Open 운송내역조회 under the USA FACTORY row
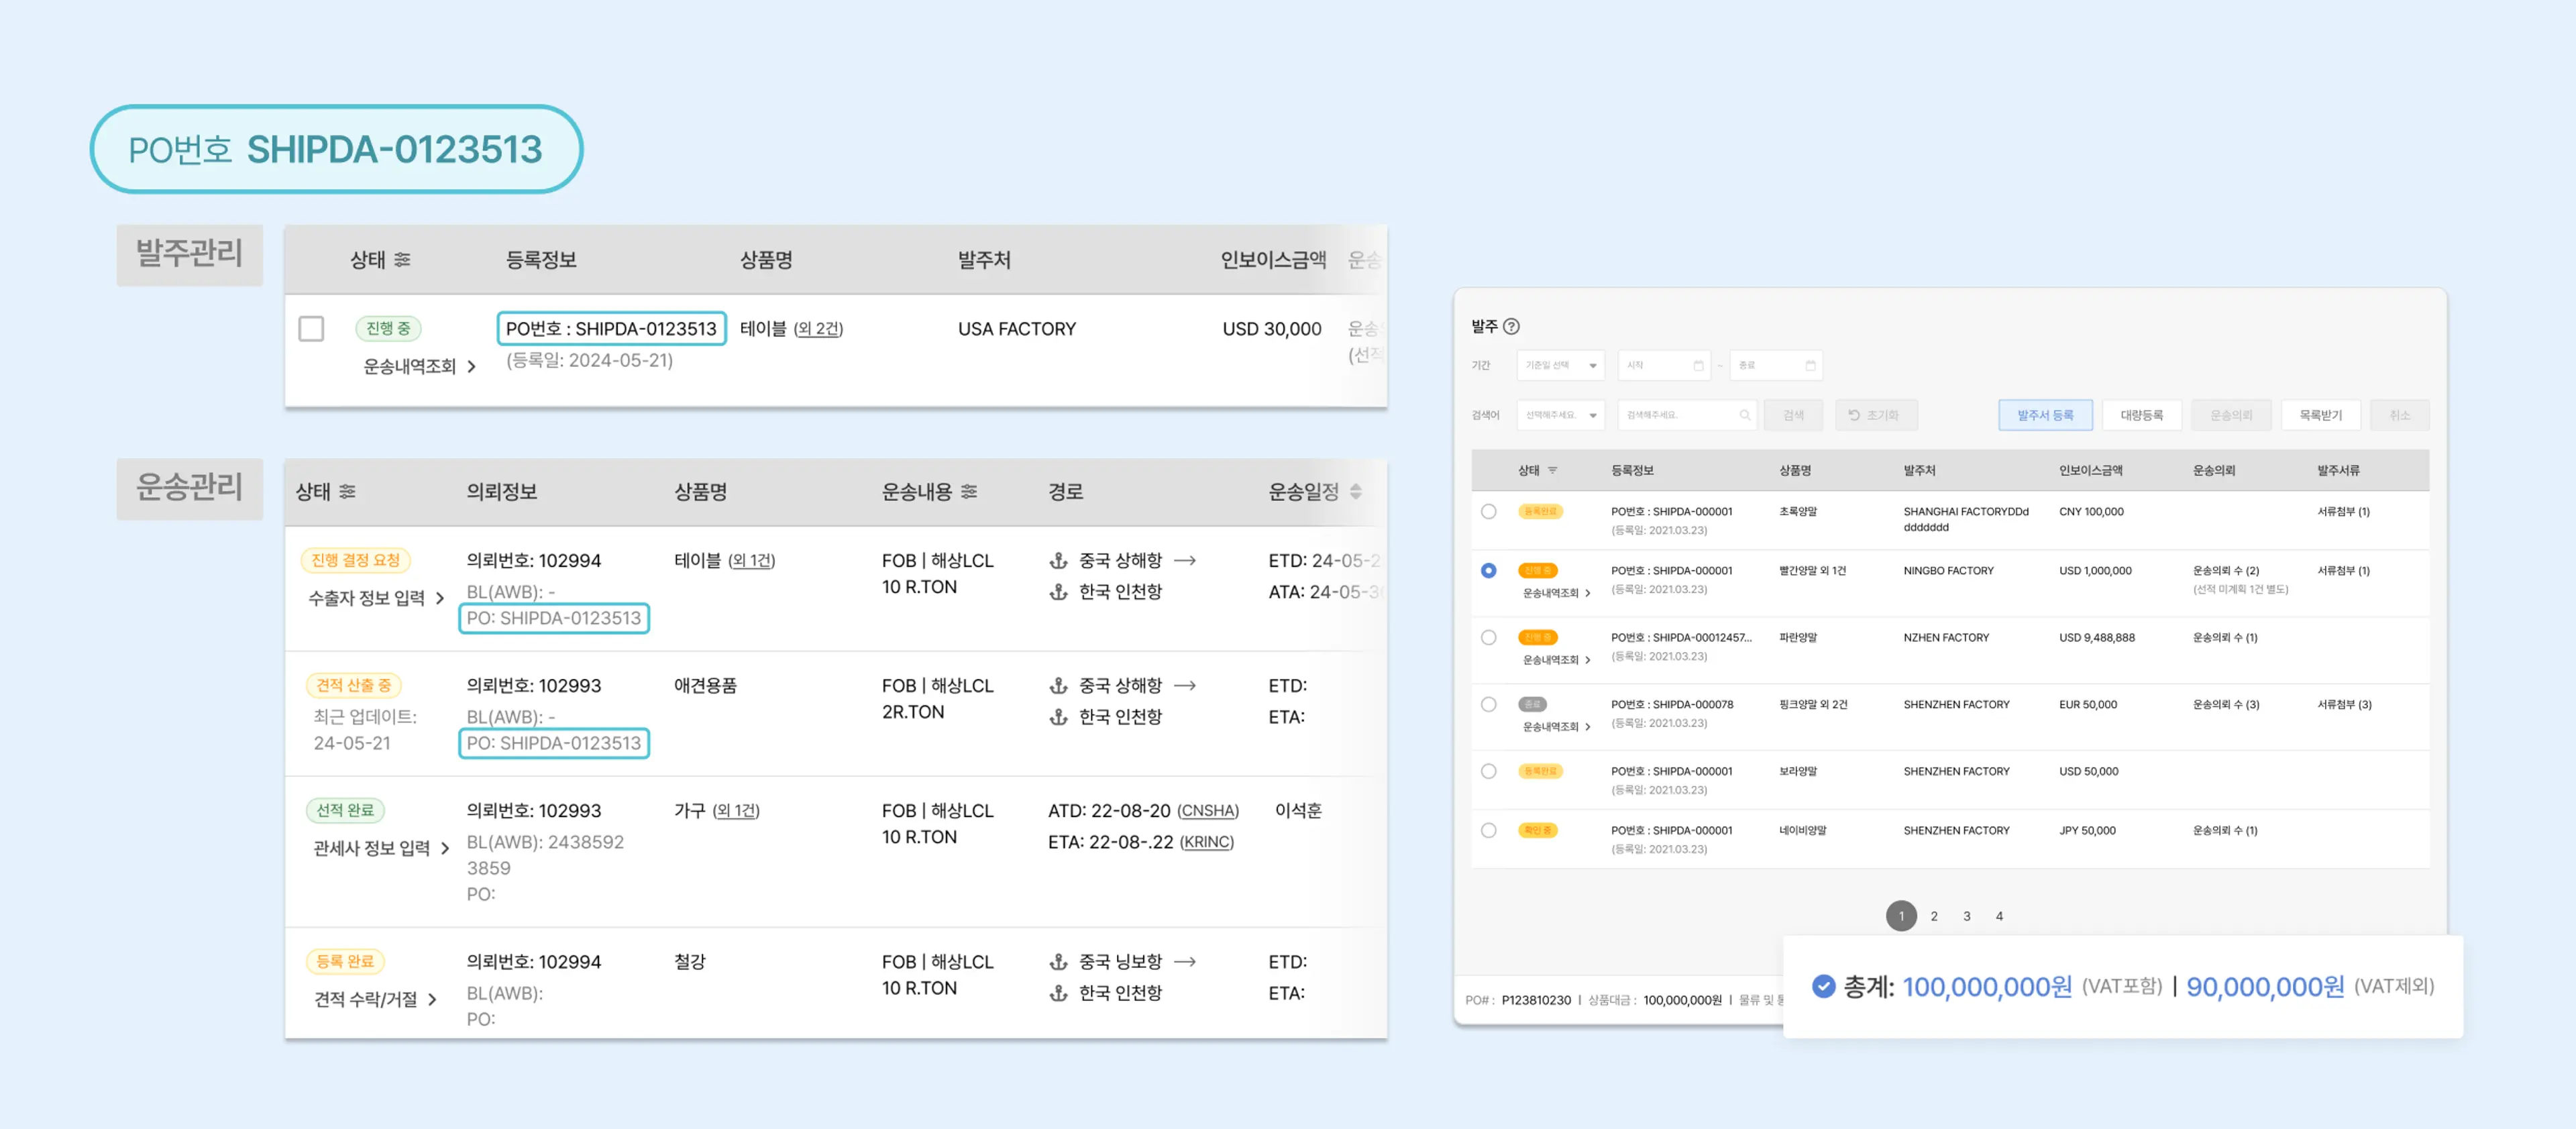The height and width of the screenshot is (1129, 2576). click(x=419, y=366)
